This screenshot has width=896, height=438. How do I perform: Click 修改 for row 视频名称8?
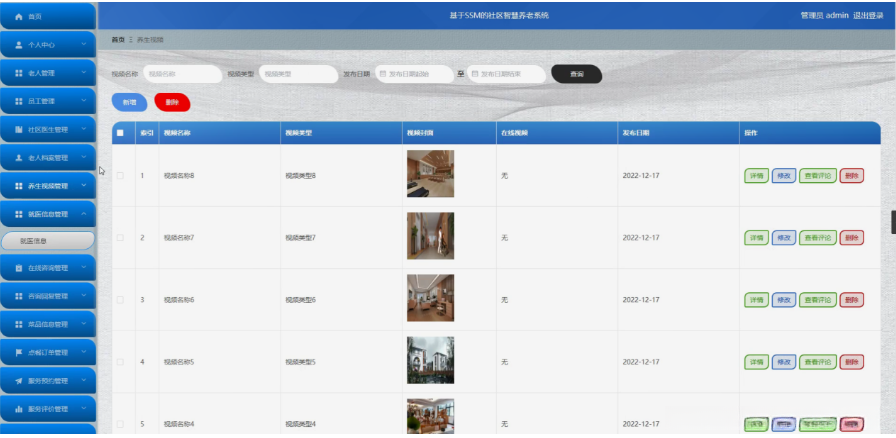[x=783, y=176]
